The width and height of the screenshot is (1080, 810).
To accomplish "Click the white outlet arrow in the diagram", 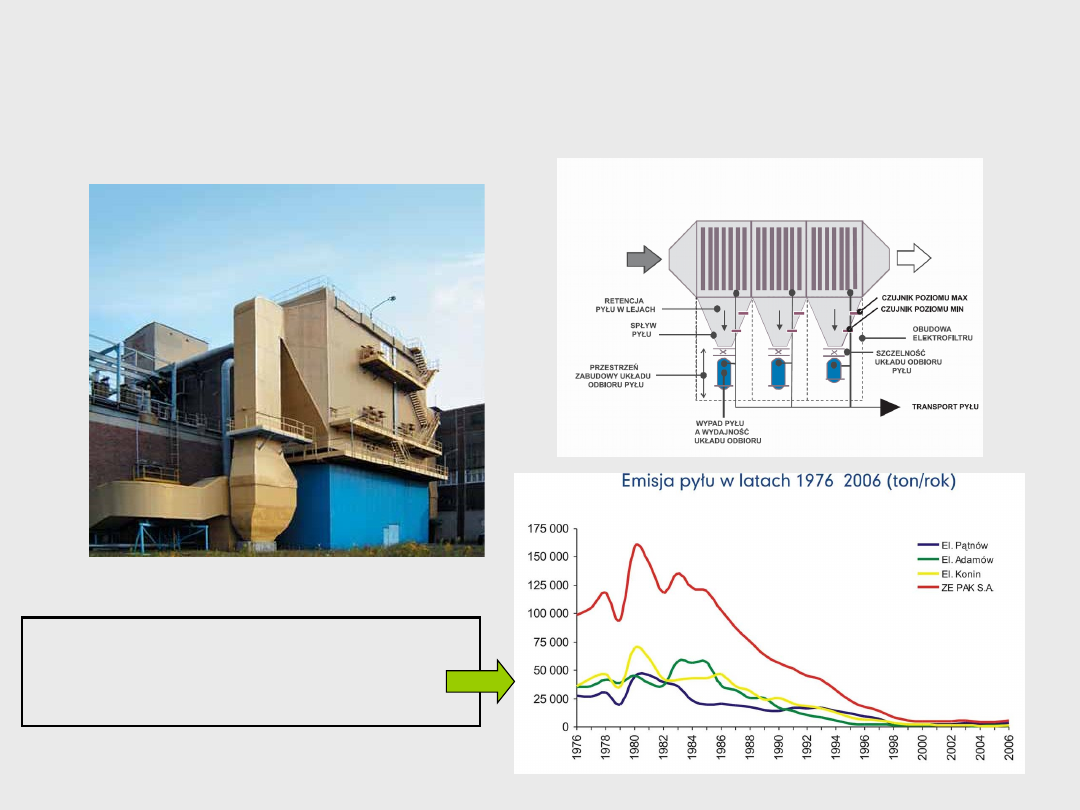I will click(x=913, y=258).
